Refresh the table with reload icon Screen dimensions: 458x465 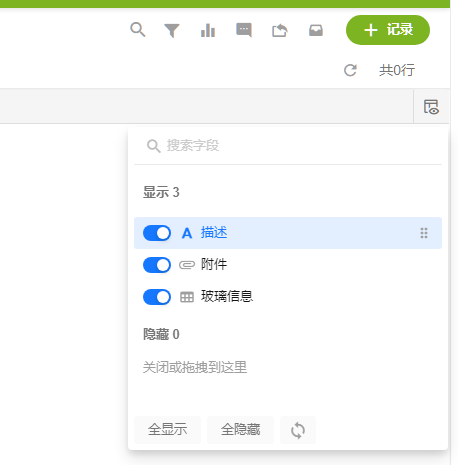click(x=350, y=70)
